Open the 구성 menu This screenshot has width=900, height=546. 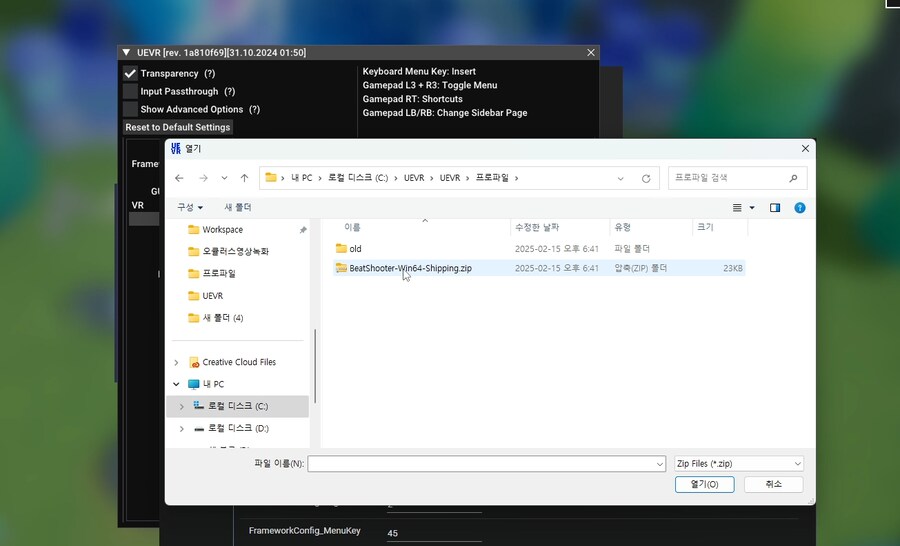(190, 207)
